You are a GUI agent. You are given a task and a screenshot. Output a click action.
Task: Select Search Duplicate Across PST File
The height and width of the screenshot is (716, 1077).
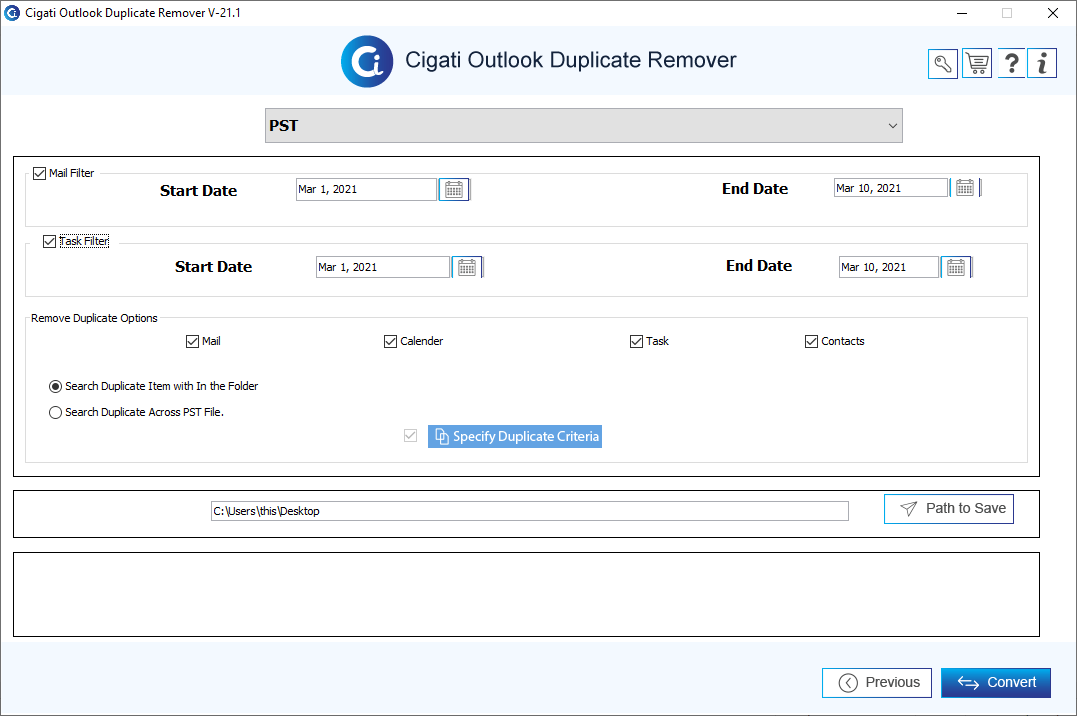(x=56, y=413)
